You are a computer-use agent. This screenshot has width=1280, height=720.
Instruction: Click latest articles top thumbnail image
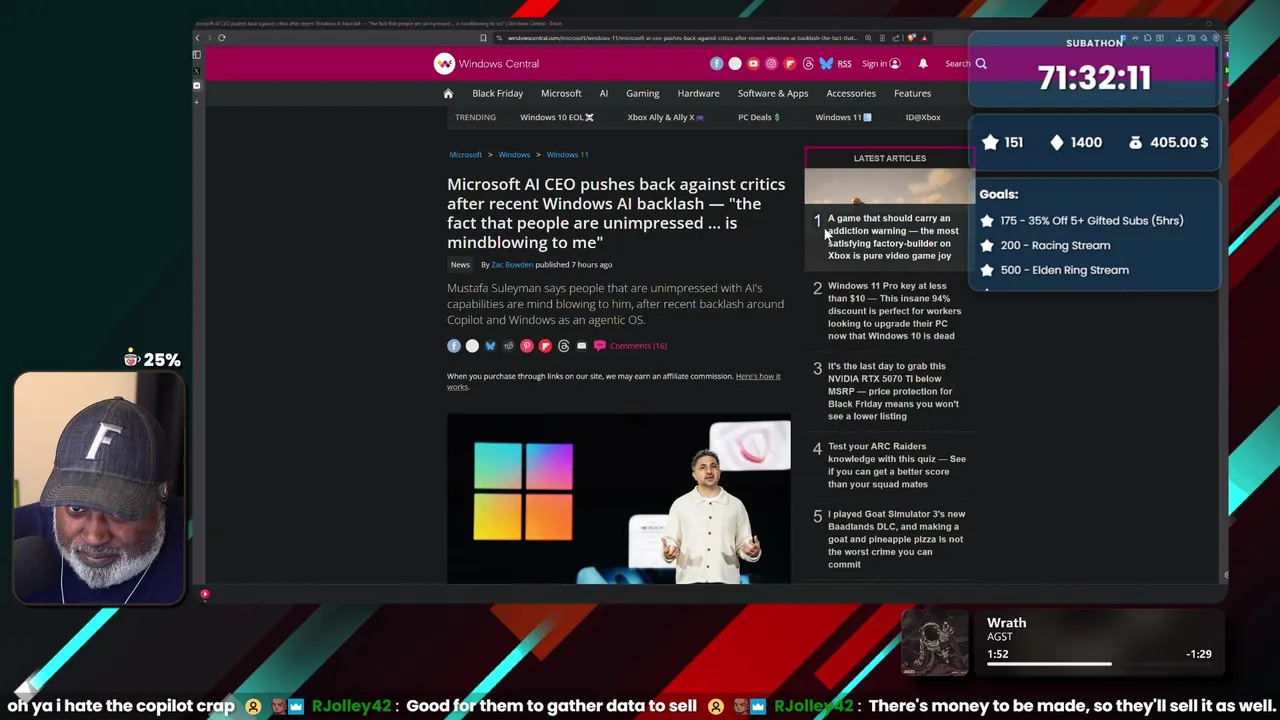tap(889, 186)
